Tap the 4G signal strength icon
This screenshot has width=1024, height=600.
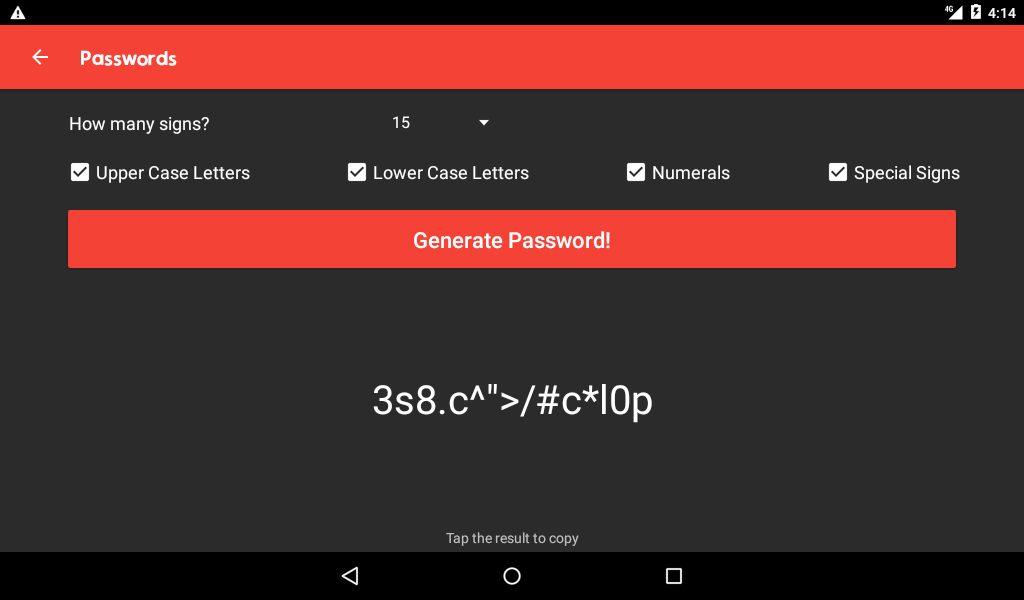coord(954,12)
